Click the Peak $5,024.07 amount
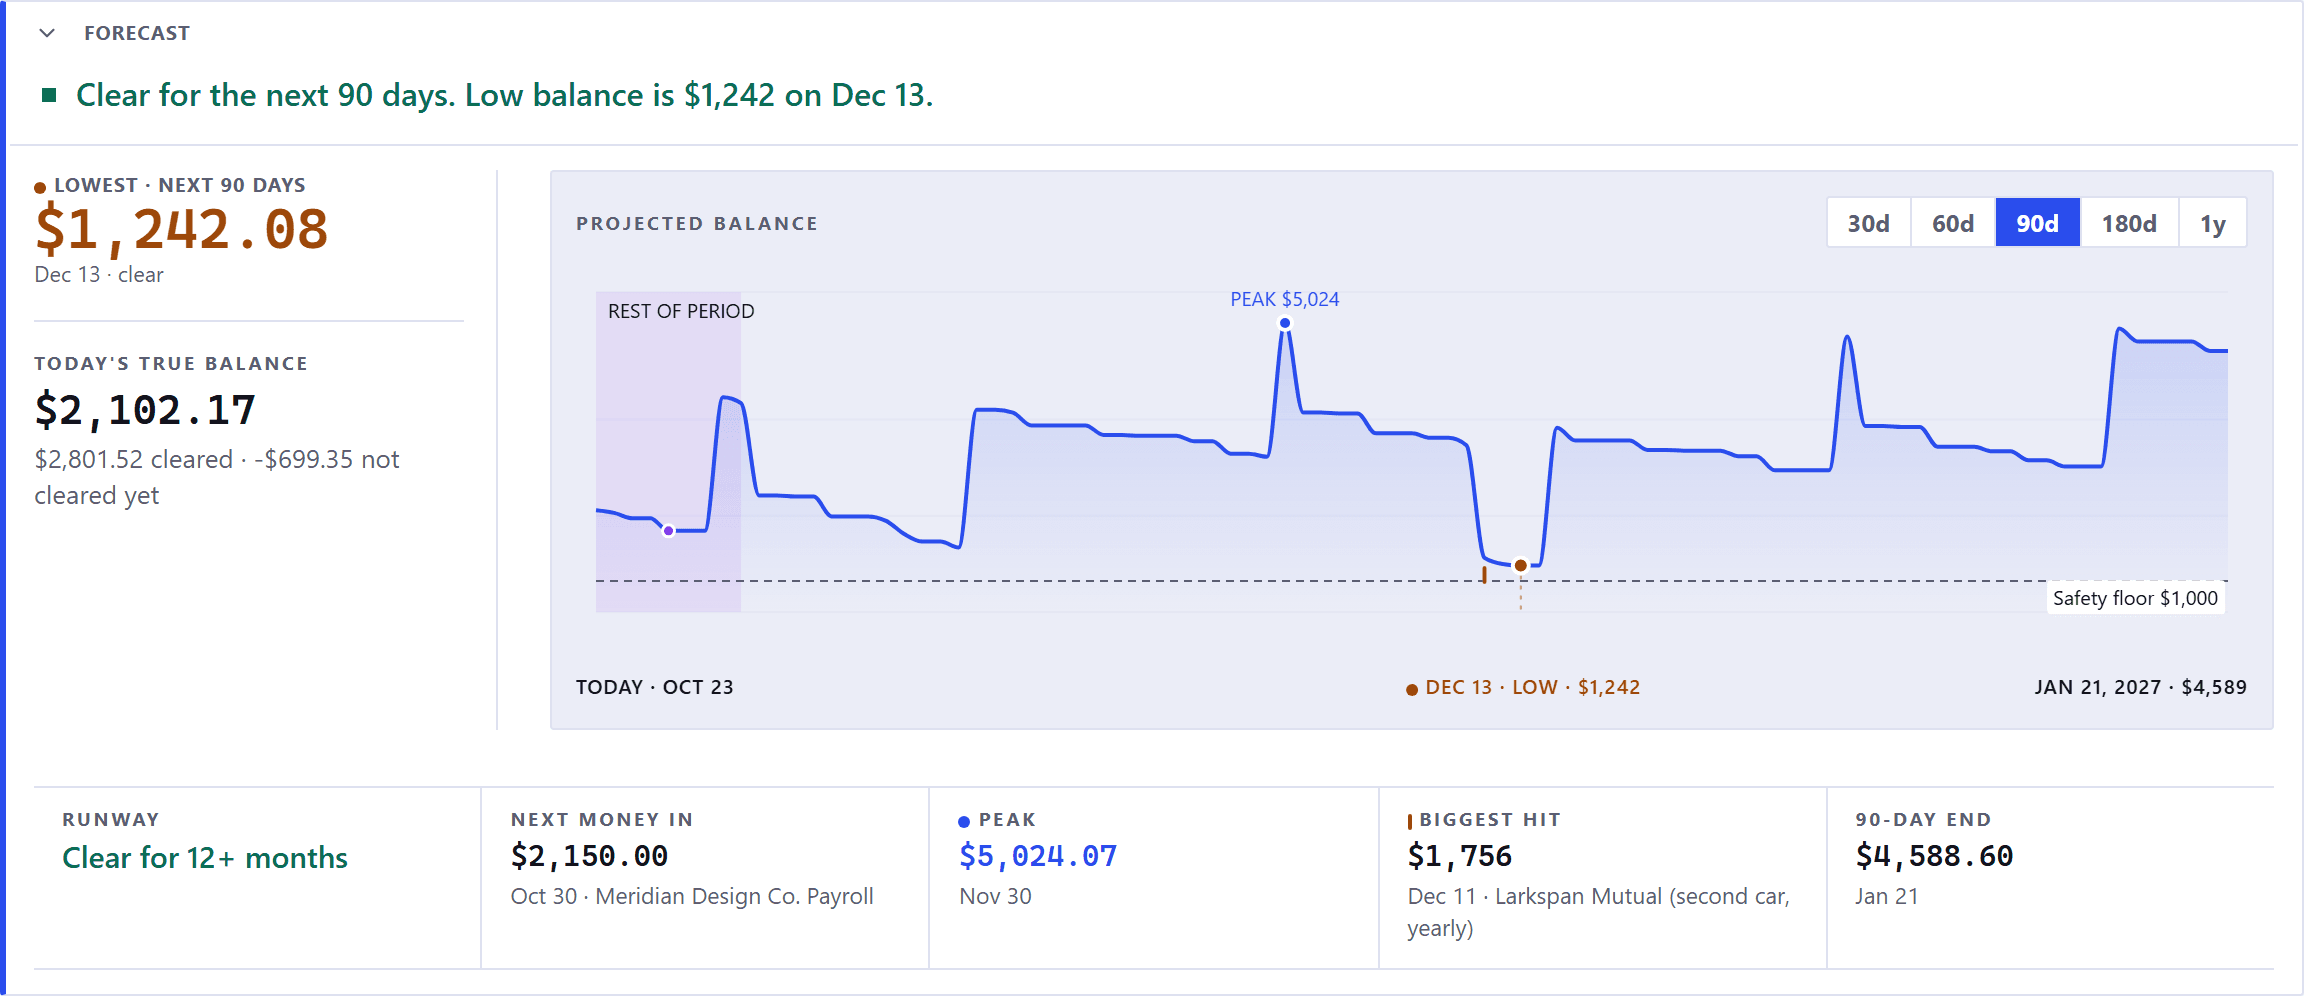 [1038, 856]
